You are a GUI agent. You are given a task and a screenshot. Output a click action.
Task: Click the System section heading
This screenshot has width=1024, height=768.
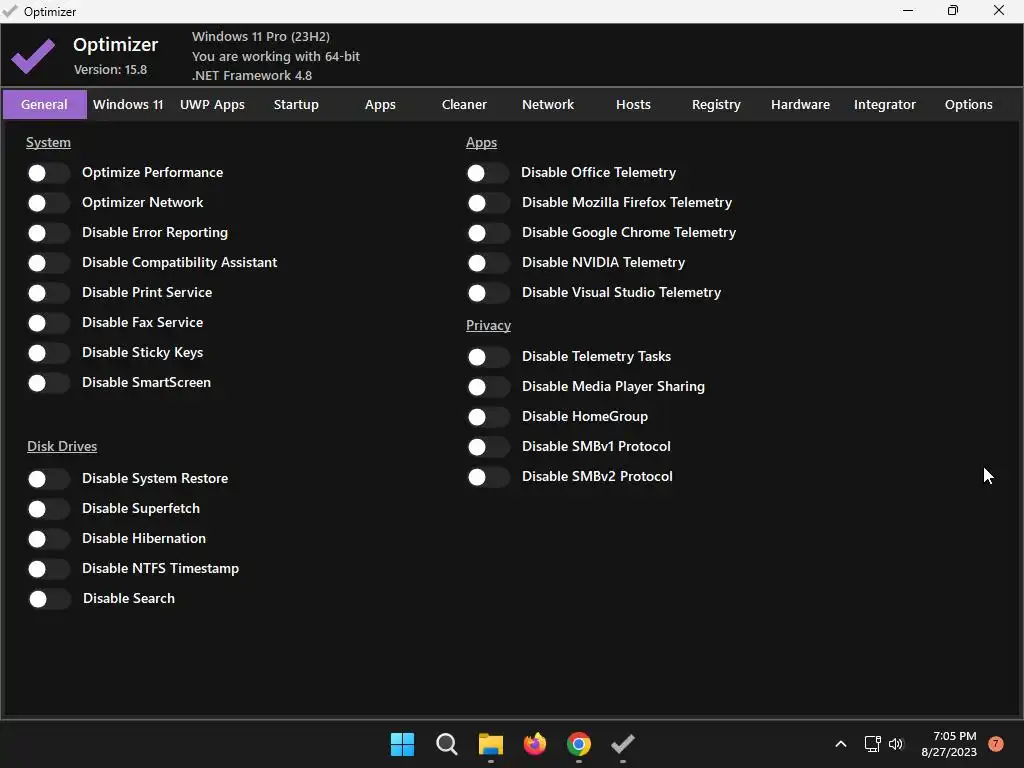[48, 142]
